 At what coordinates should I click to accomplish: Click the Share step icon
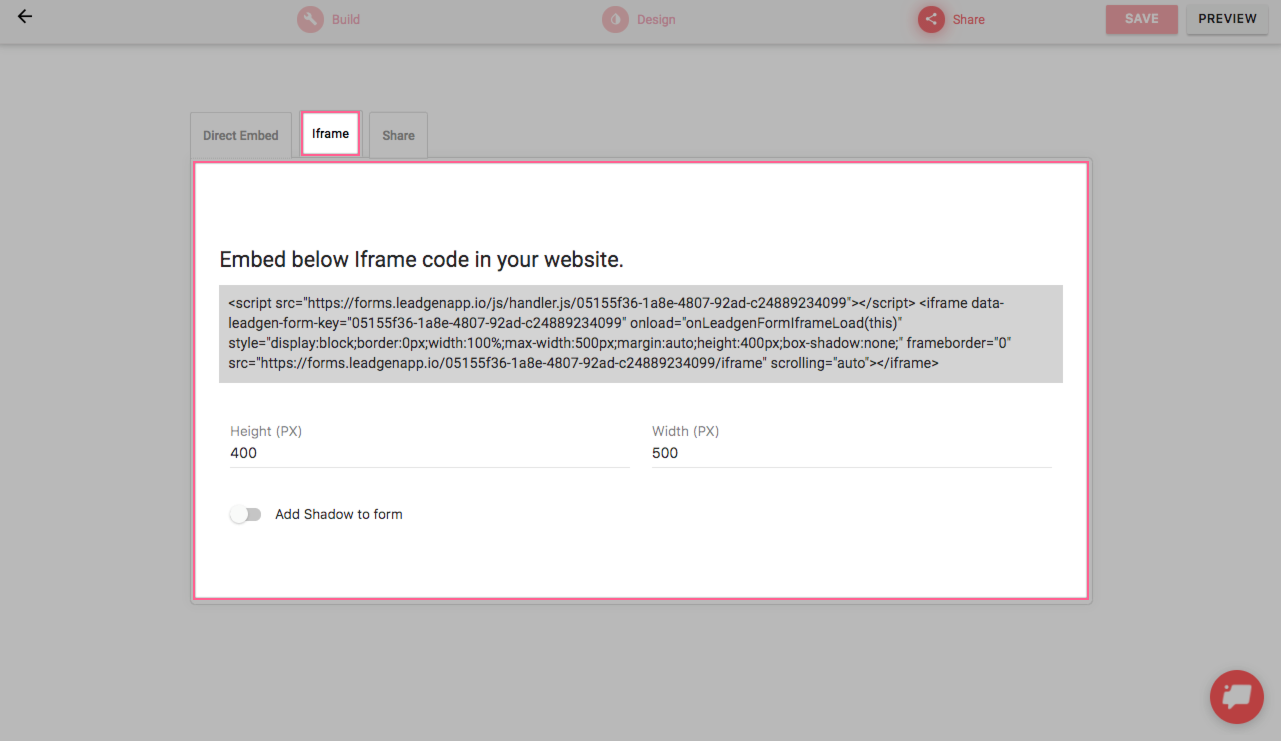tap(931, 19)
